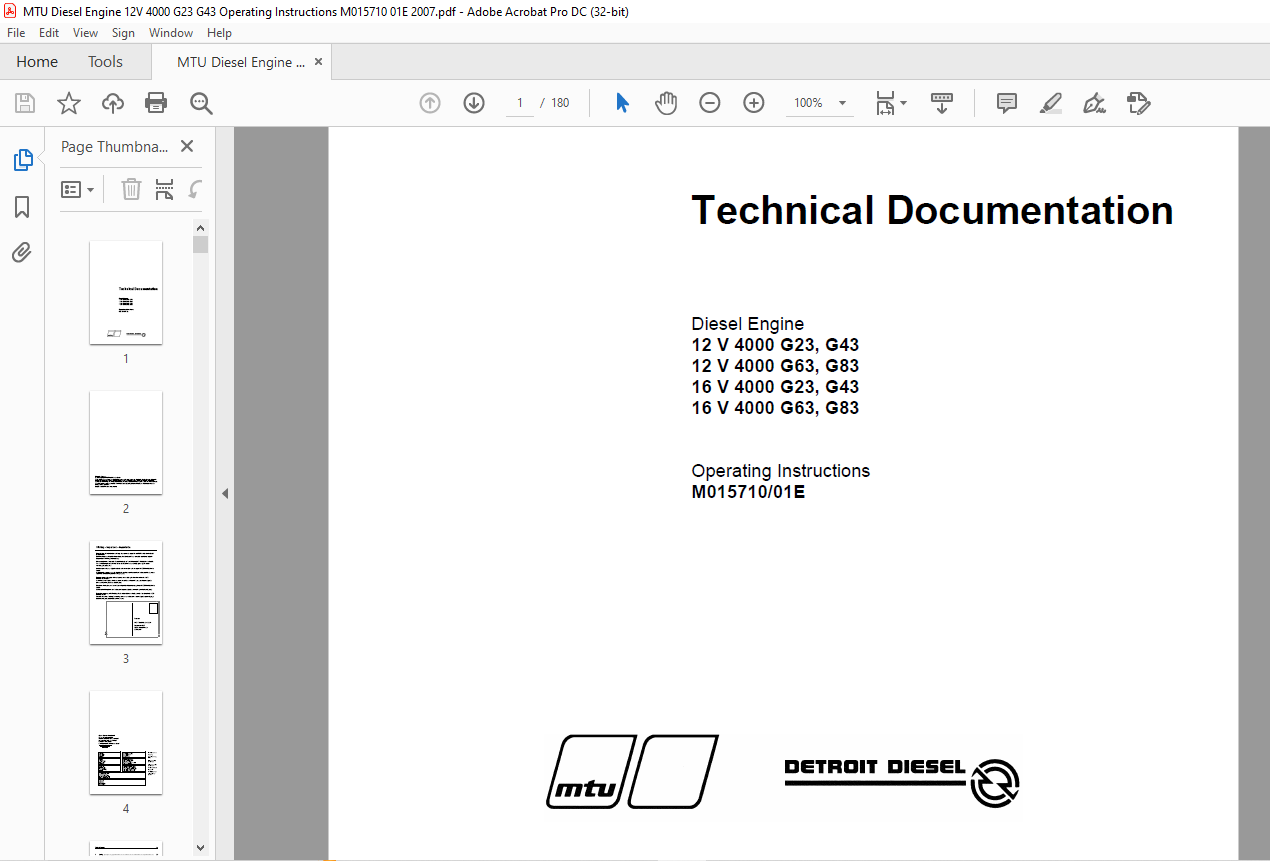Open the Find text magnifier icon
Image resolution: width=1270 pixels, height=861 pixels.
coord(201,103)
